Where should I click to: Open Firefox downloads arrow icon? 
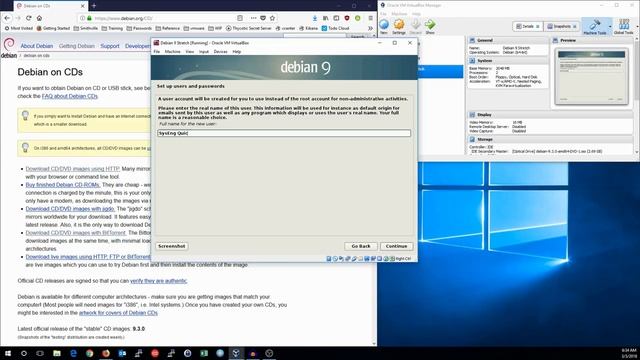[x=315, y=18]
